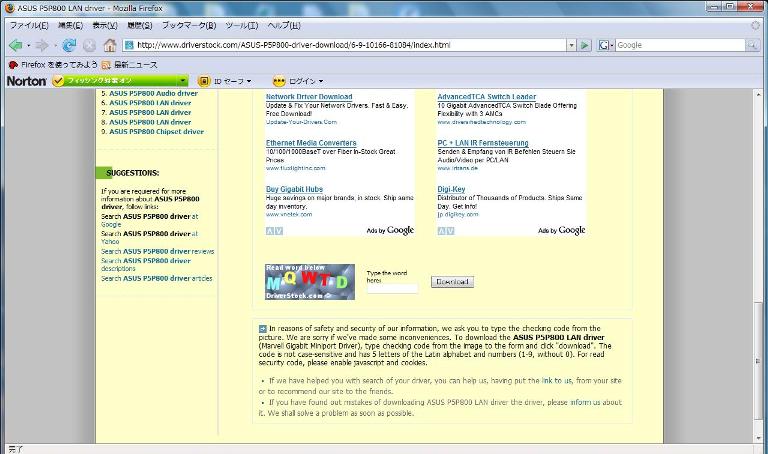Open the Tools menu (ツール)
Viewport: 768px width, 454px height.
(241, 25)
